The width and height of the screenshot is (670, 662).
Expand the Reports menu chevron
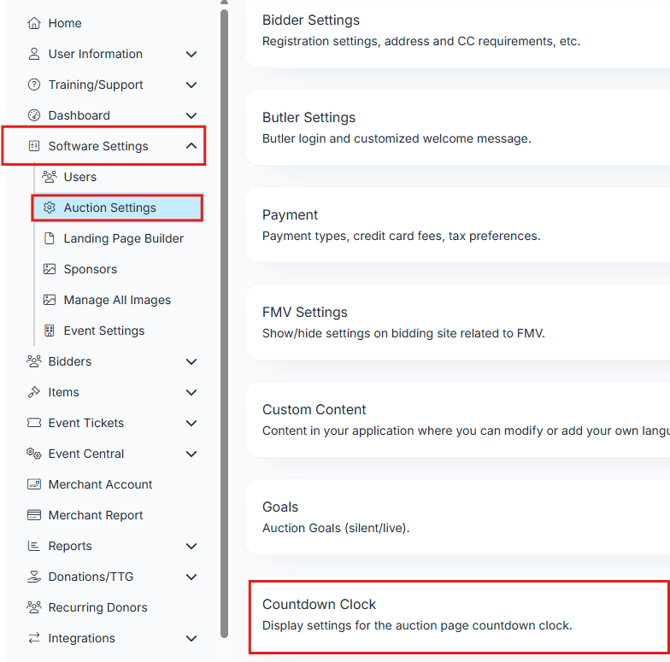(191, 546)
